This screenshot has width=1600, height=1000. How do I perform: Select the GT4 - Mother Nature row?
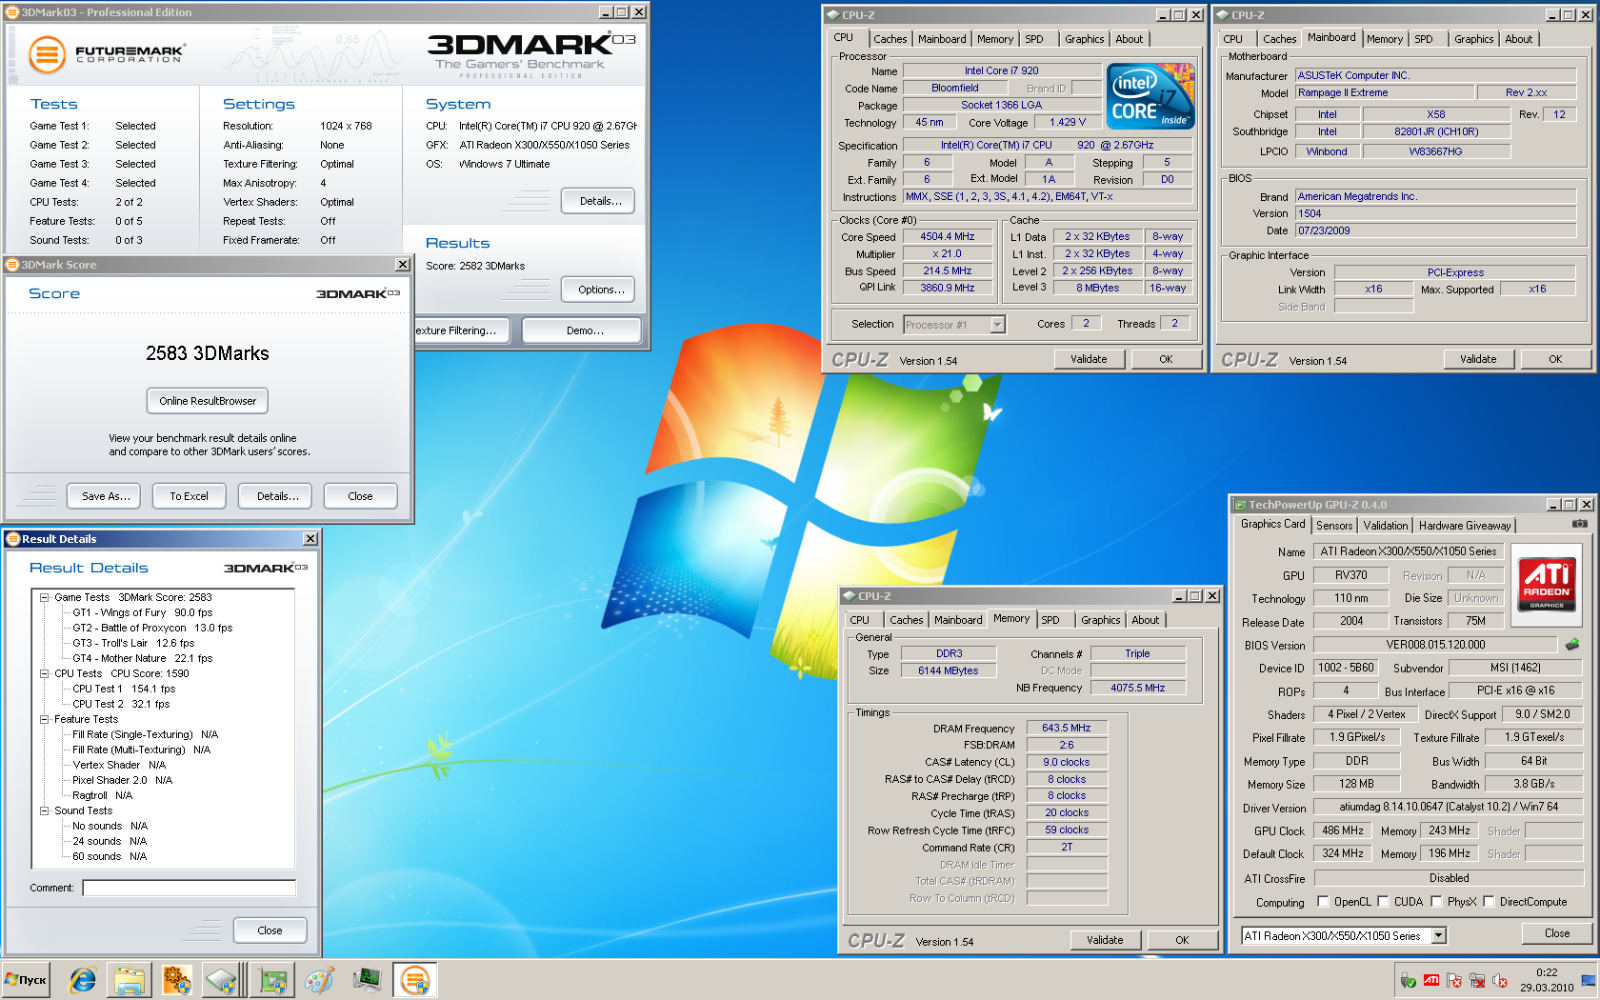tap(142, 658)
